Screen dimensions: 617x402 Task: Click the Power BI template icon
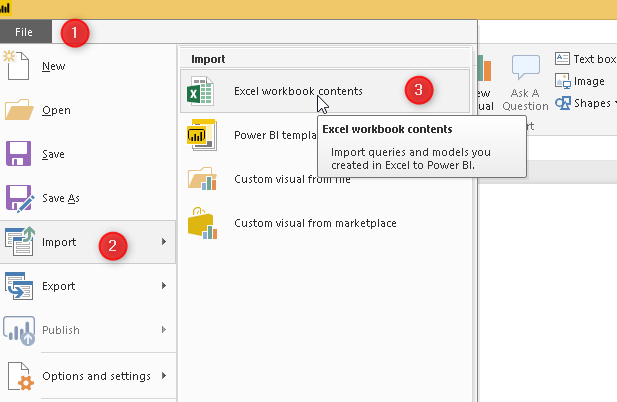pyautogui.click(x=202, y=135)
